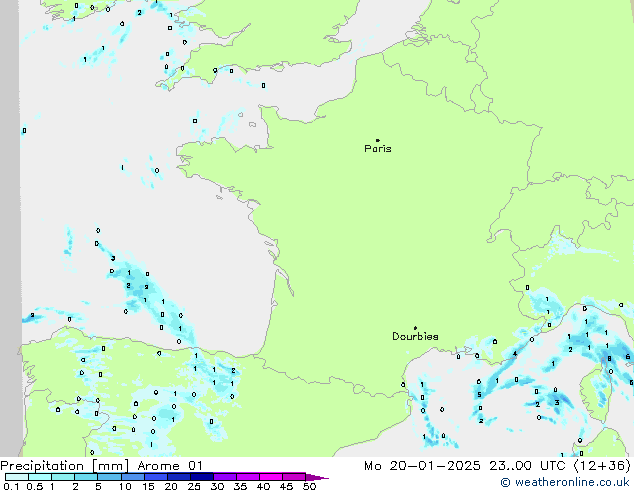This screenshot has height=490, width=634.
Task: Click the '25' legend scale value
Action: 194,486
